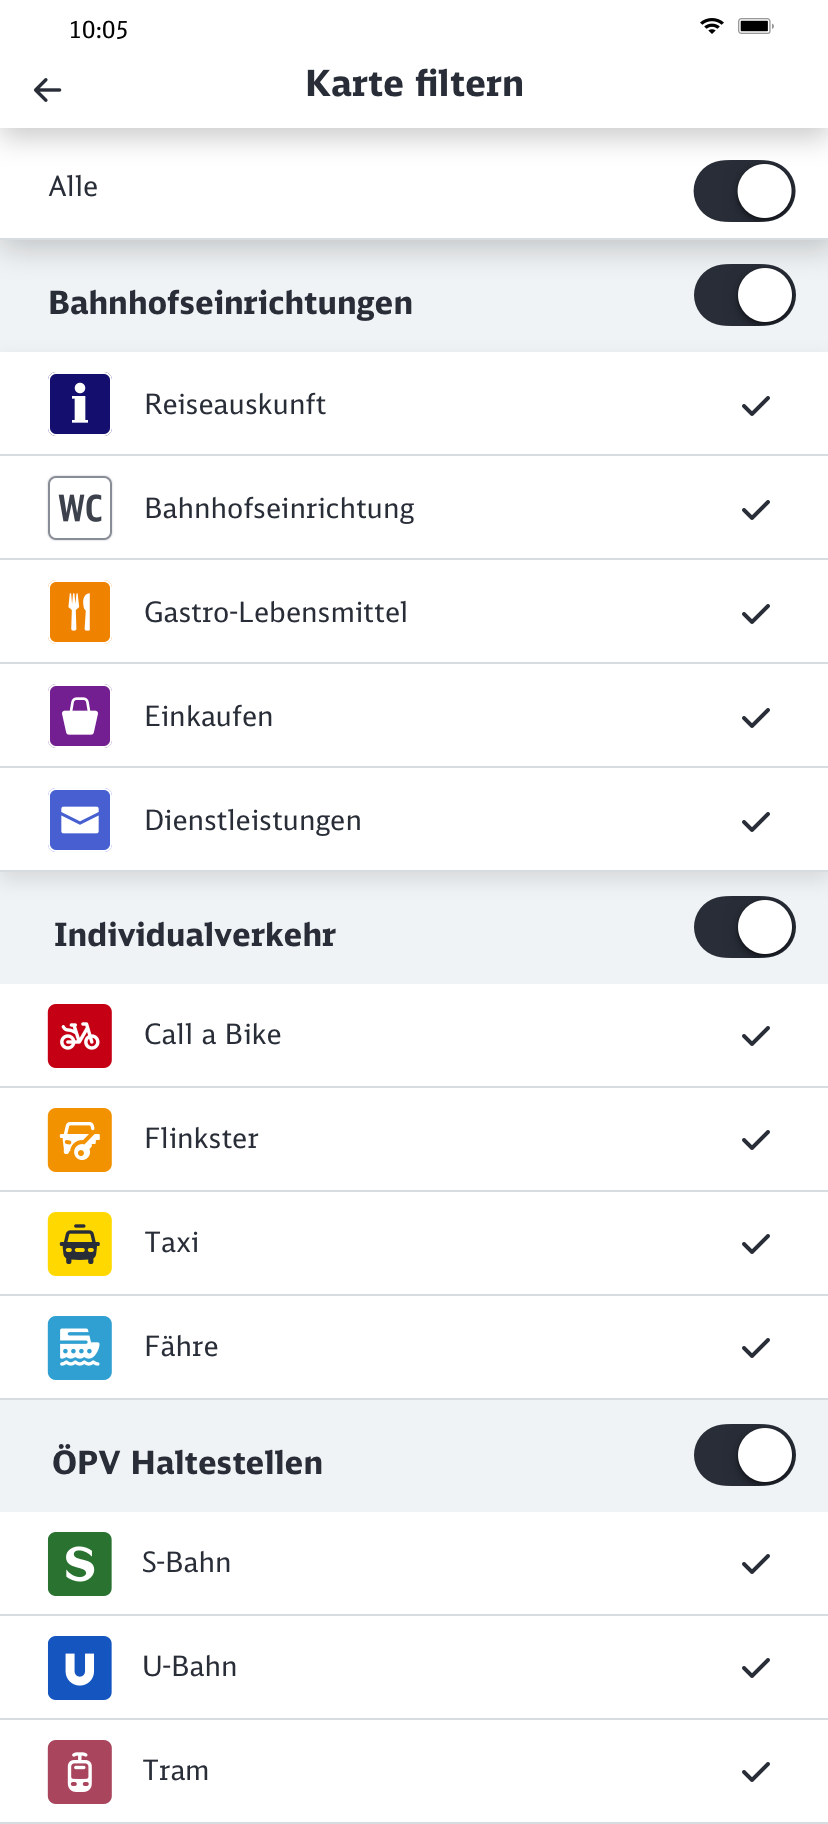The height and width of the screenshot is (1824, 828).
Task: Deselect the Tram checkmark
Action: pos(756,1772)
